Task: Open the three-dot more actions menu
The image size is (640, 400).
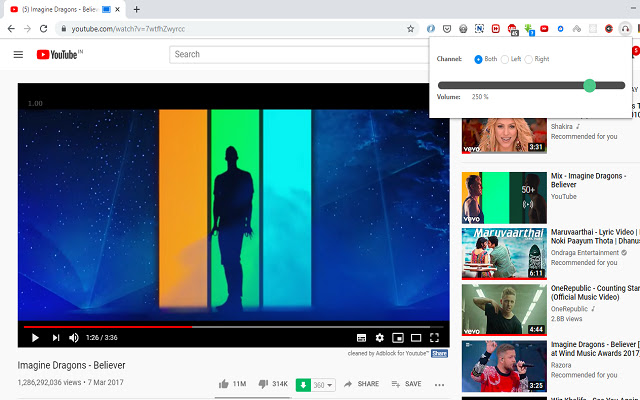Action: 439,384
